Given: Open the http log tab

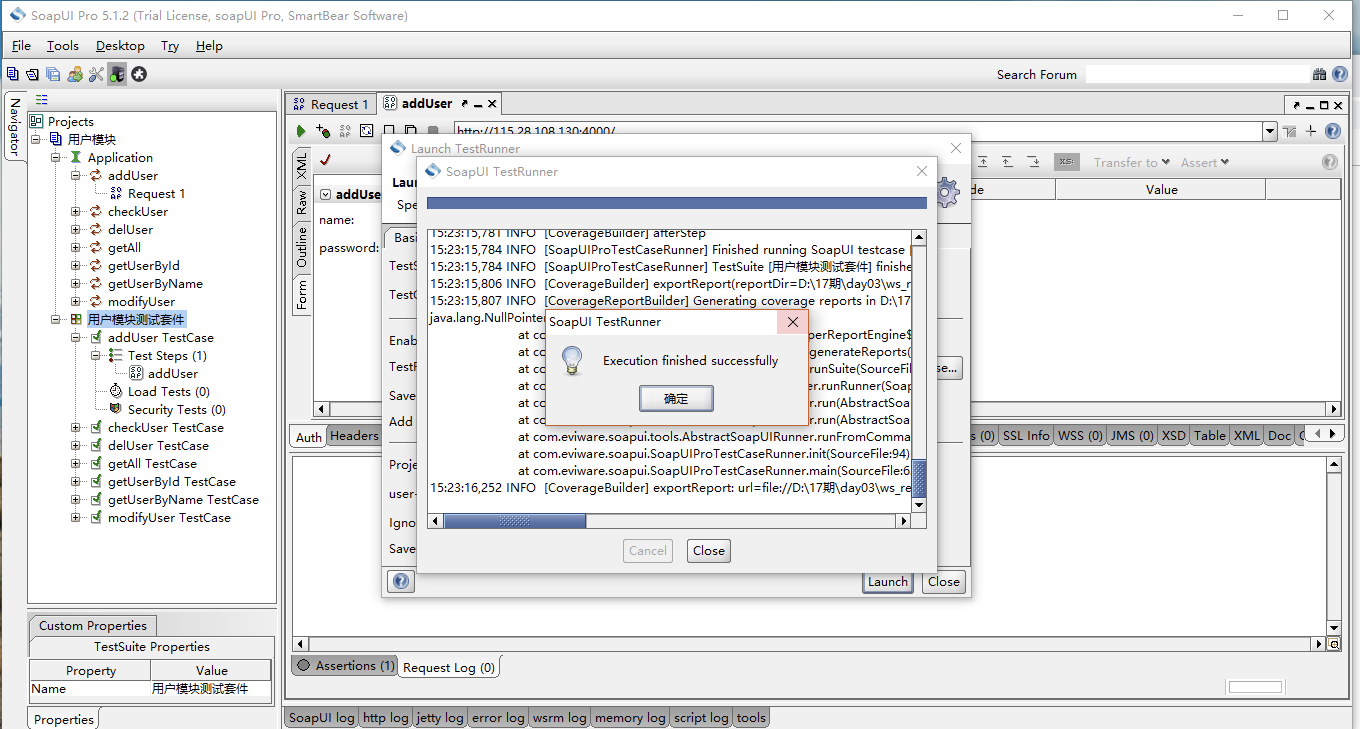Looking at the screenshot, I should [x=385, y=717].
